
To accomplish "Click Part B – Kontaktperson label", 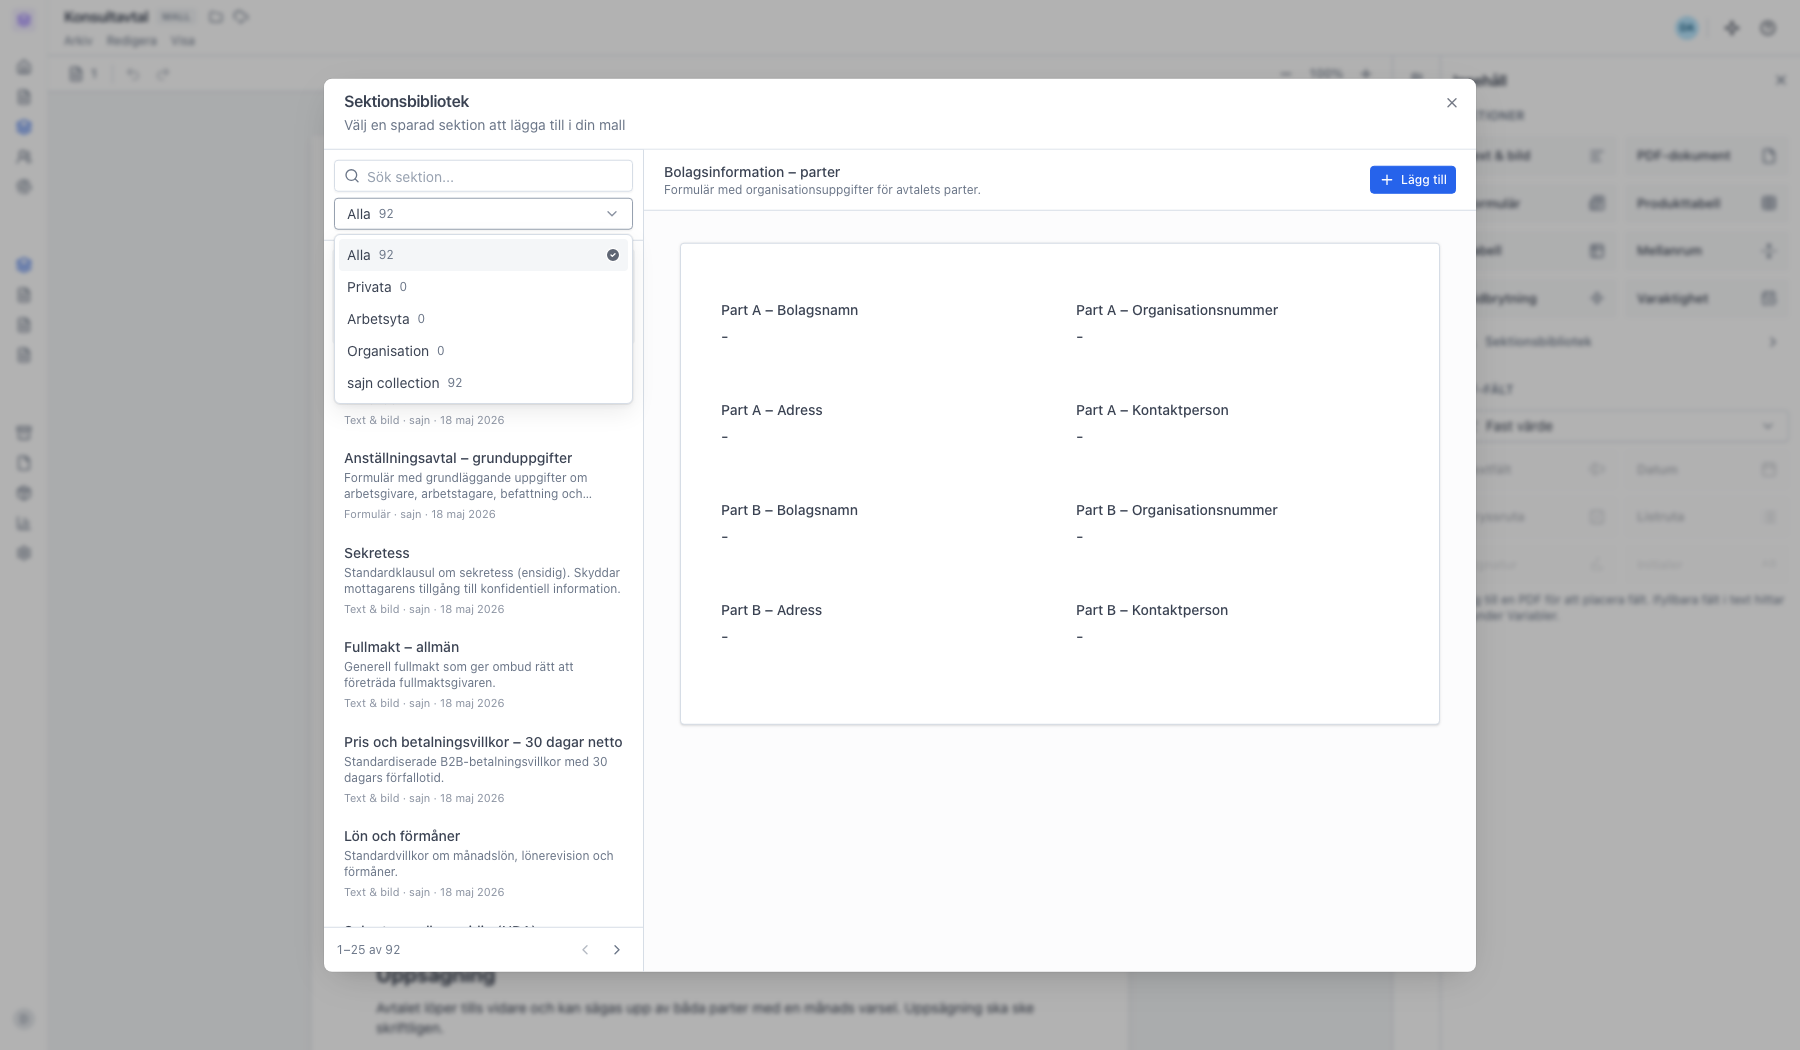I will point(1152,610).
